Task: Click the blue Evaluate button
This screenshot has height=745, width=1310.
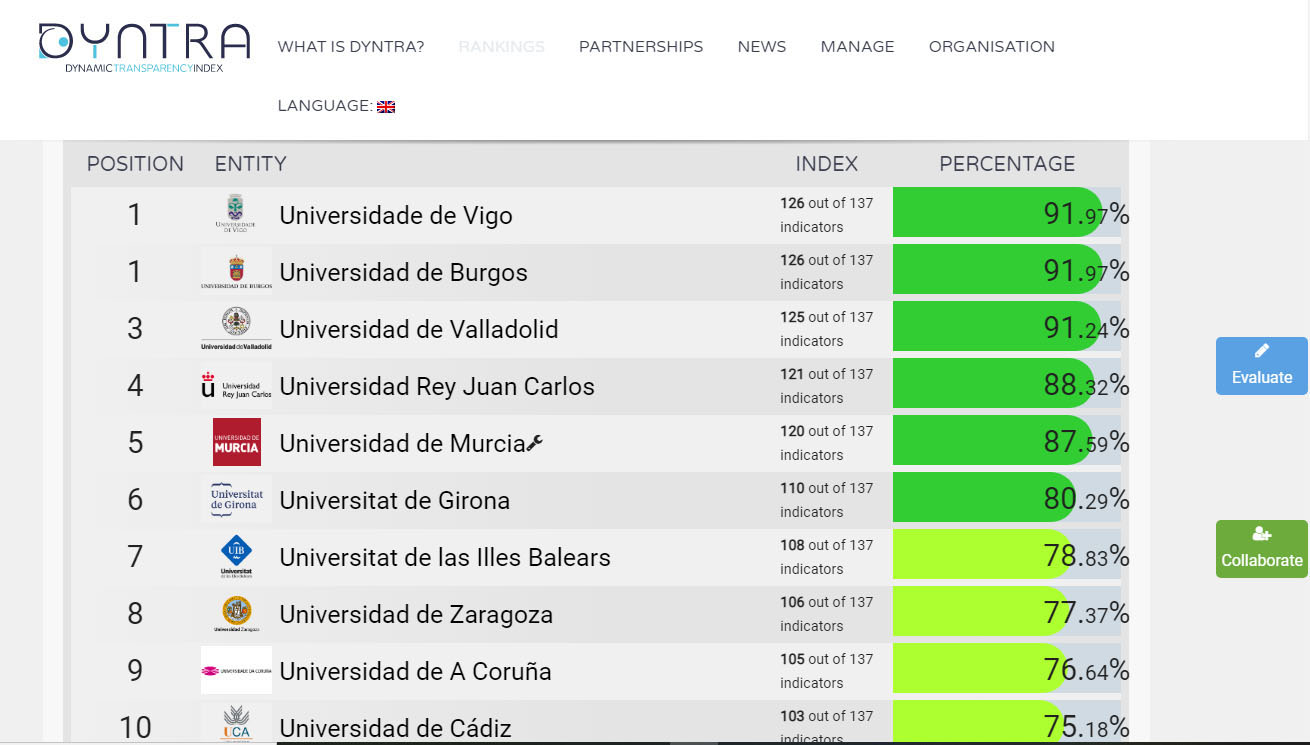Action: [x=1262, y=366]
